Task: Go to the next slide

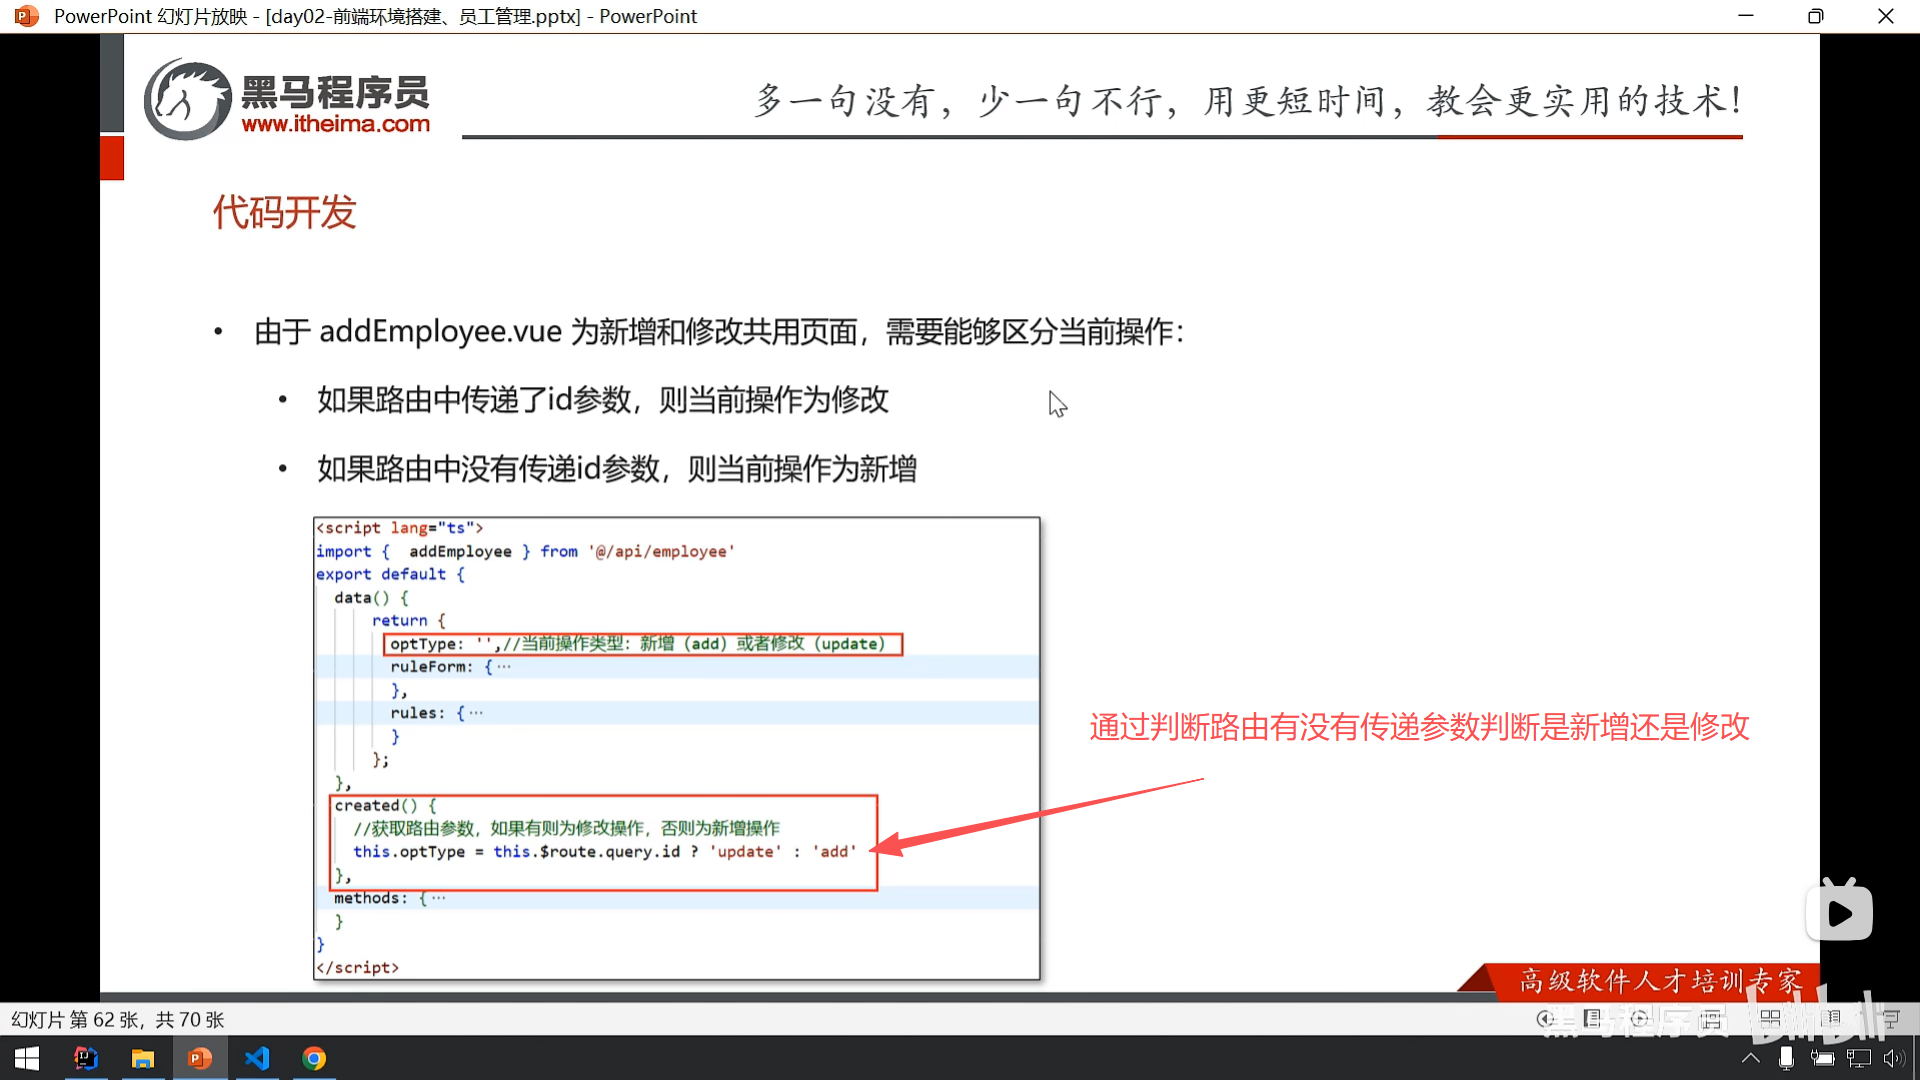Action: [x=1639, y=1019]
